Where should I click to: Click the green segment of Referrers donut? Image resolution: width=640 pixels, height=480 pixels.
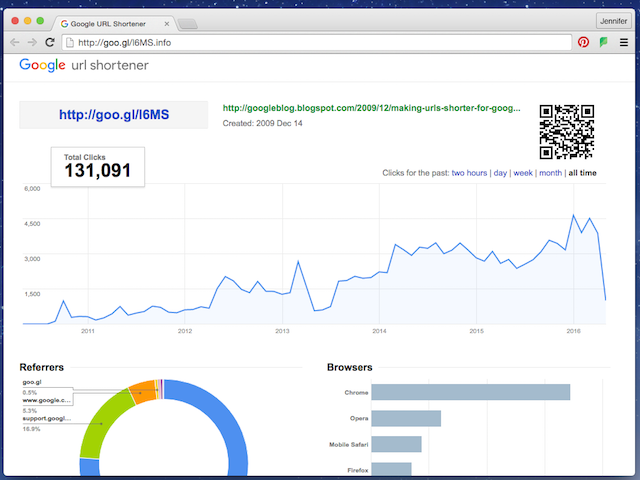point(101,424)
